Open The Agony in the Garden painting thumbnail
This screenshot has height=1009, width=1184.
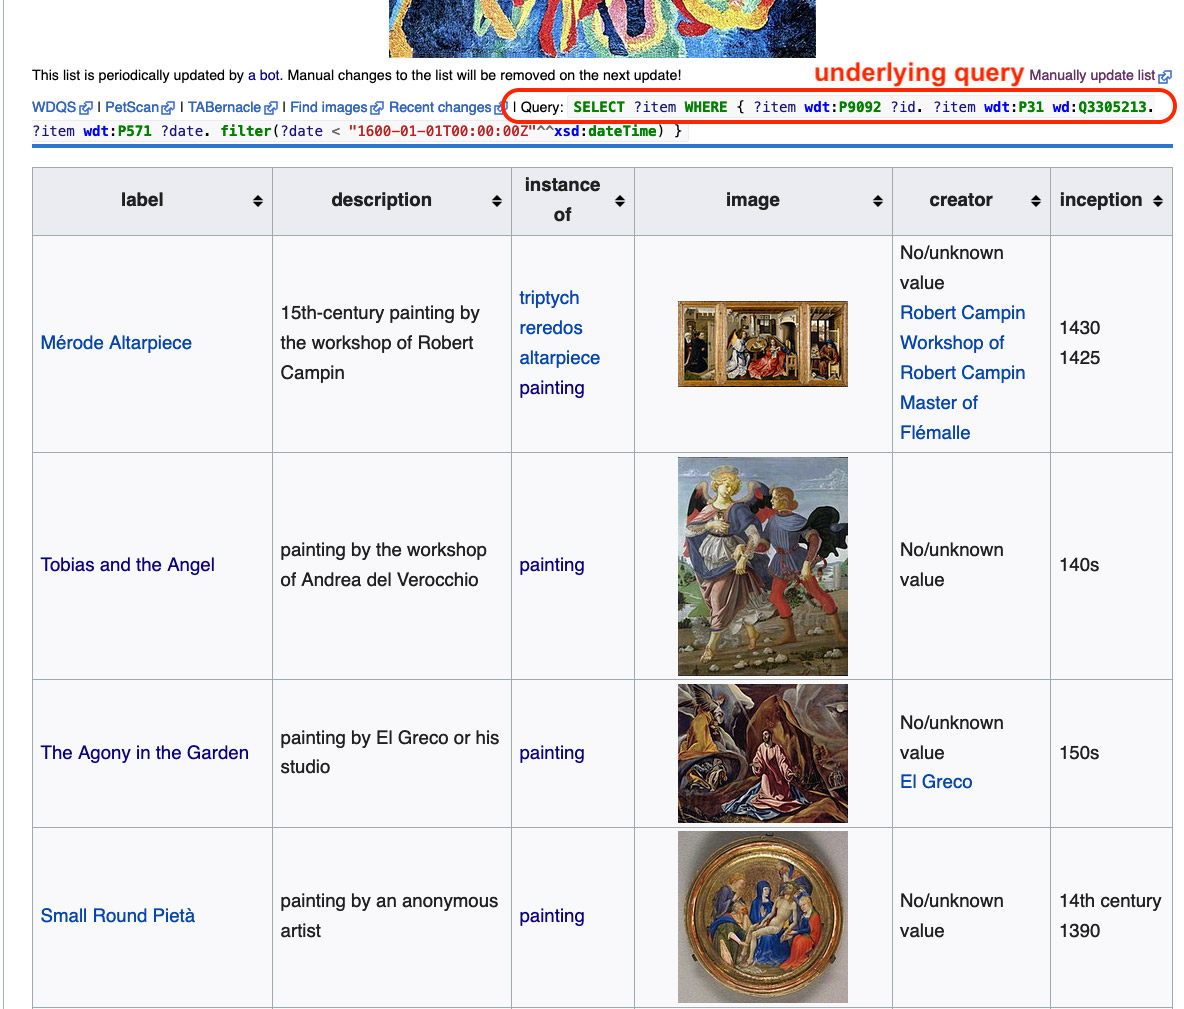[x=762, y=753]
